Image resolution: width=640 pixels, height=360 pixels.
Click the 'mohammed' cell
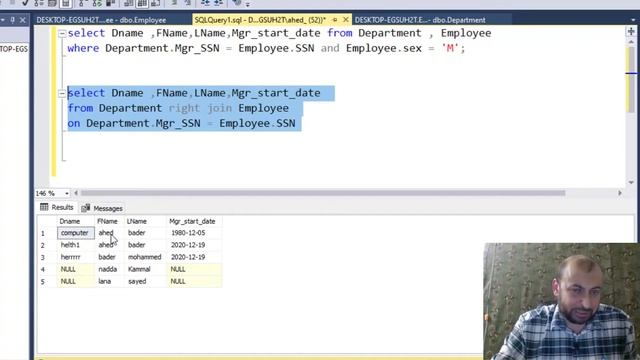(x=145, y=257)
